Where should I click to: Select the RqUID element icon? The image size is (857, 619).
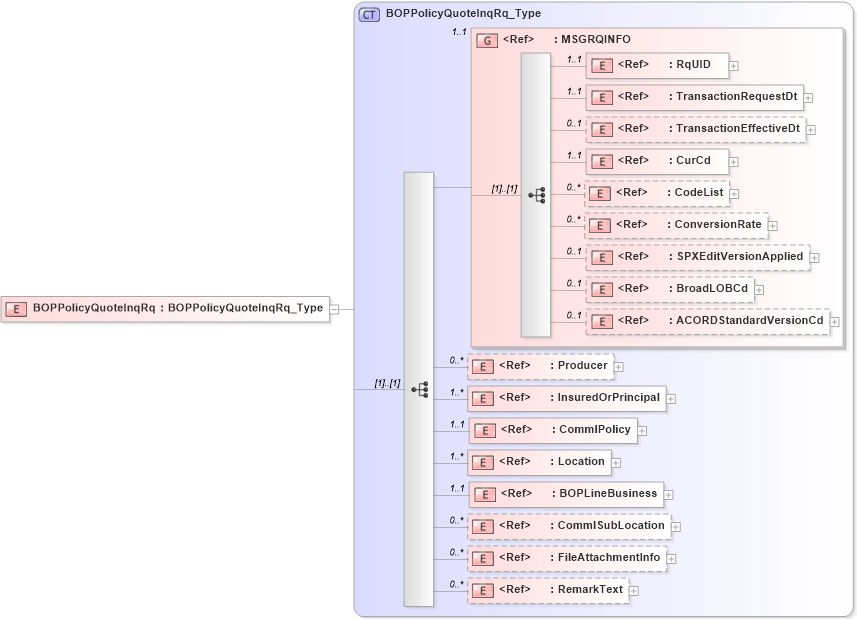602,65
